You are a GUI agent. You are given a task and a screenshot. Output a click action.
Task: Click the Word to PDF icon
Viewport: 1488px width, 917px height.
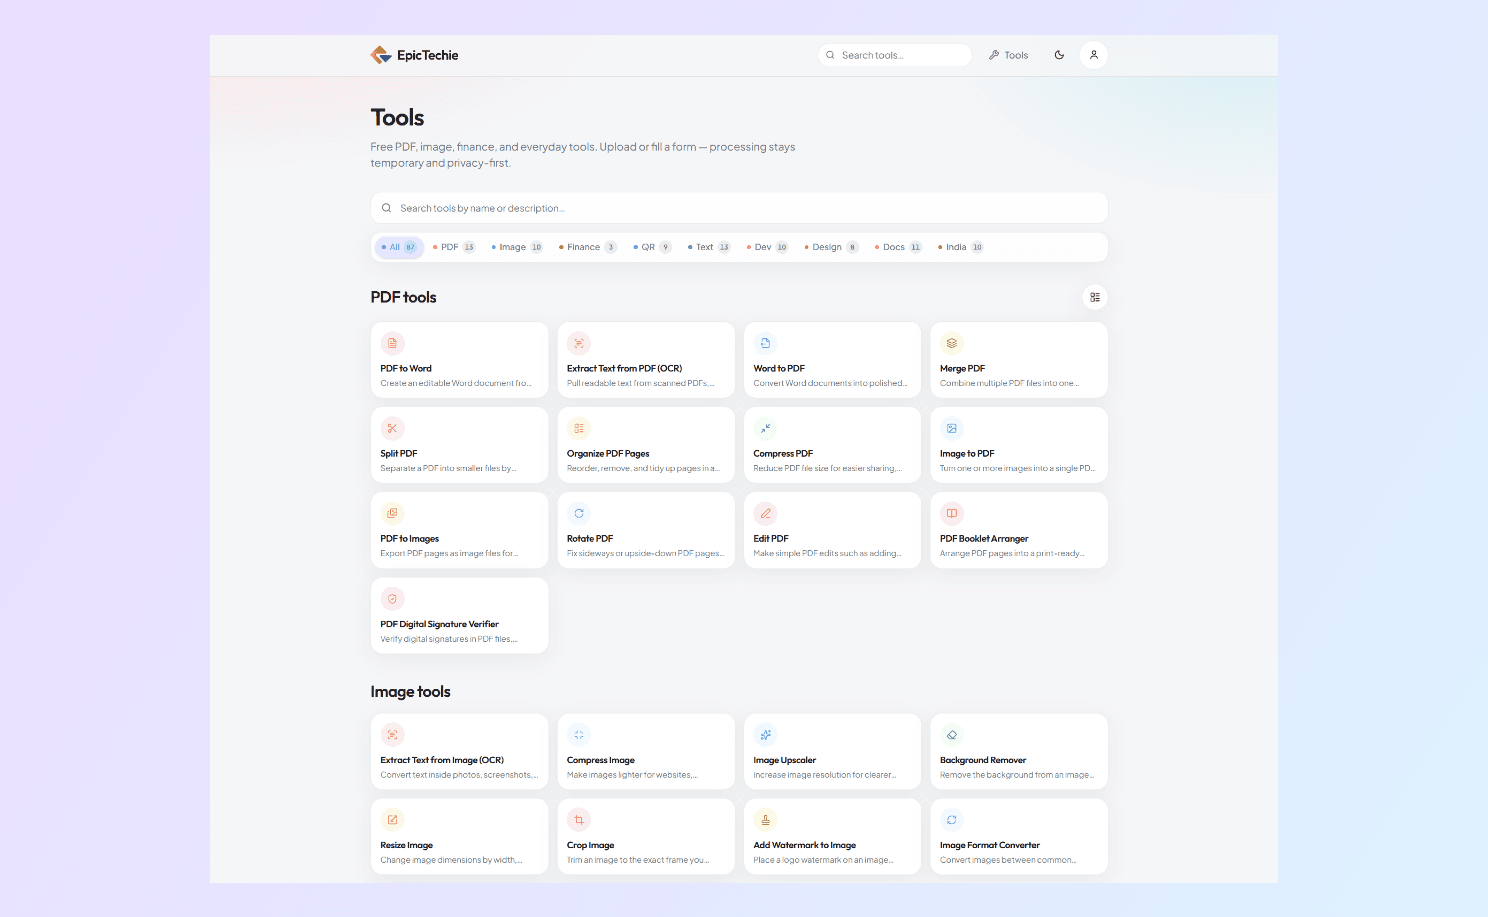765,343
